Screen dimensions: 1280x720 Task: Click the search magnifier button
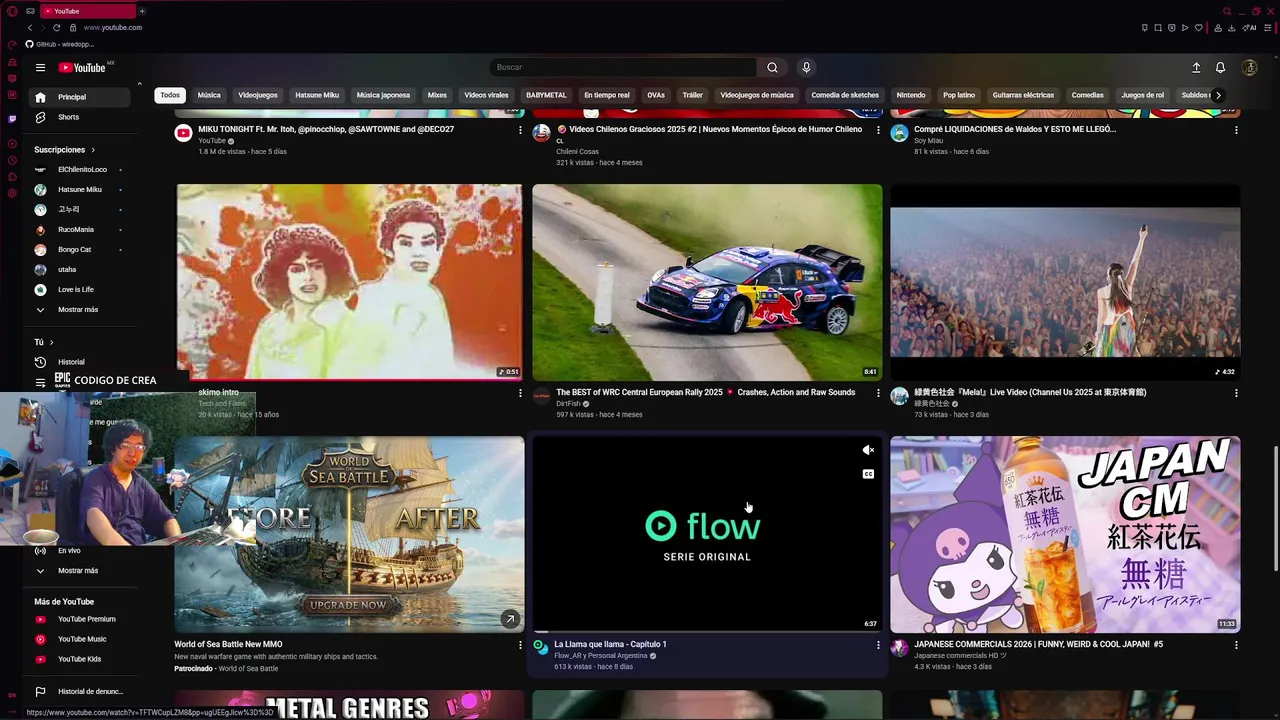point(772,67)
